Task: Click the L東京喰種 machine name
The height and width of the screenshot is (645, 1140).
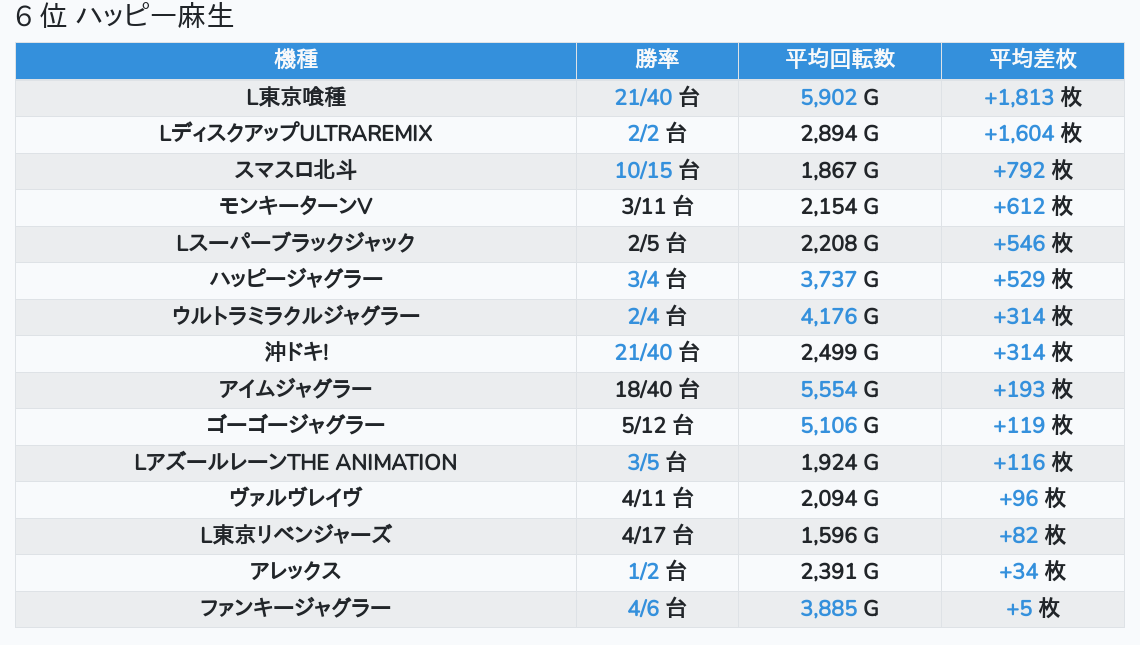Action: pos(296,97)
